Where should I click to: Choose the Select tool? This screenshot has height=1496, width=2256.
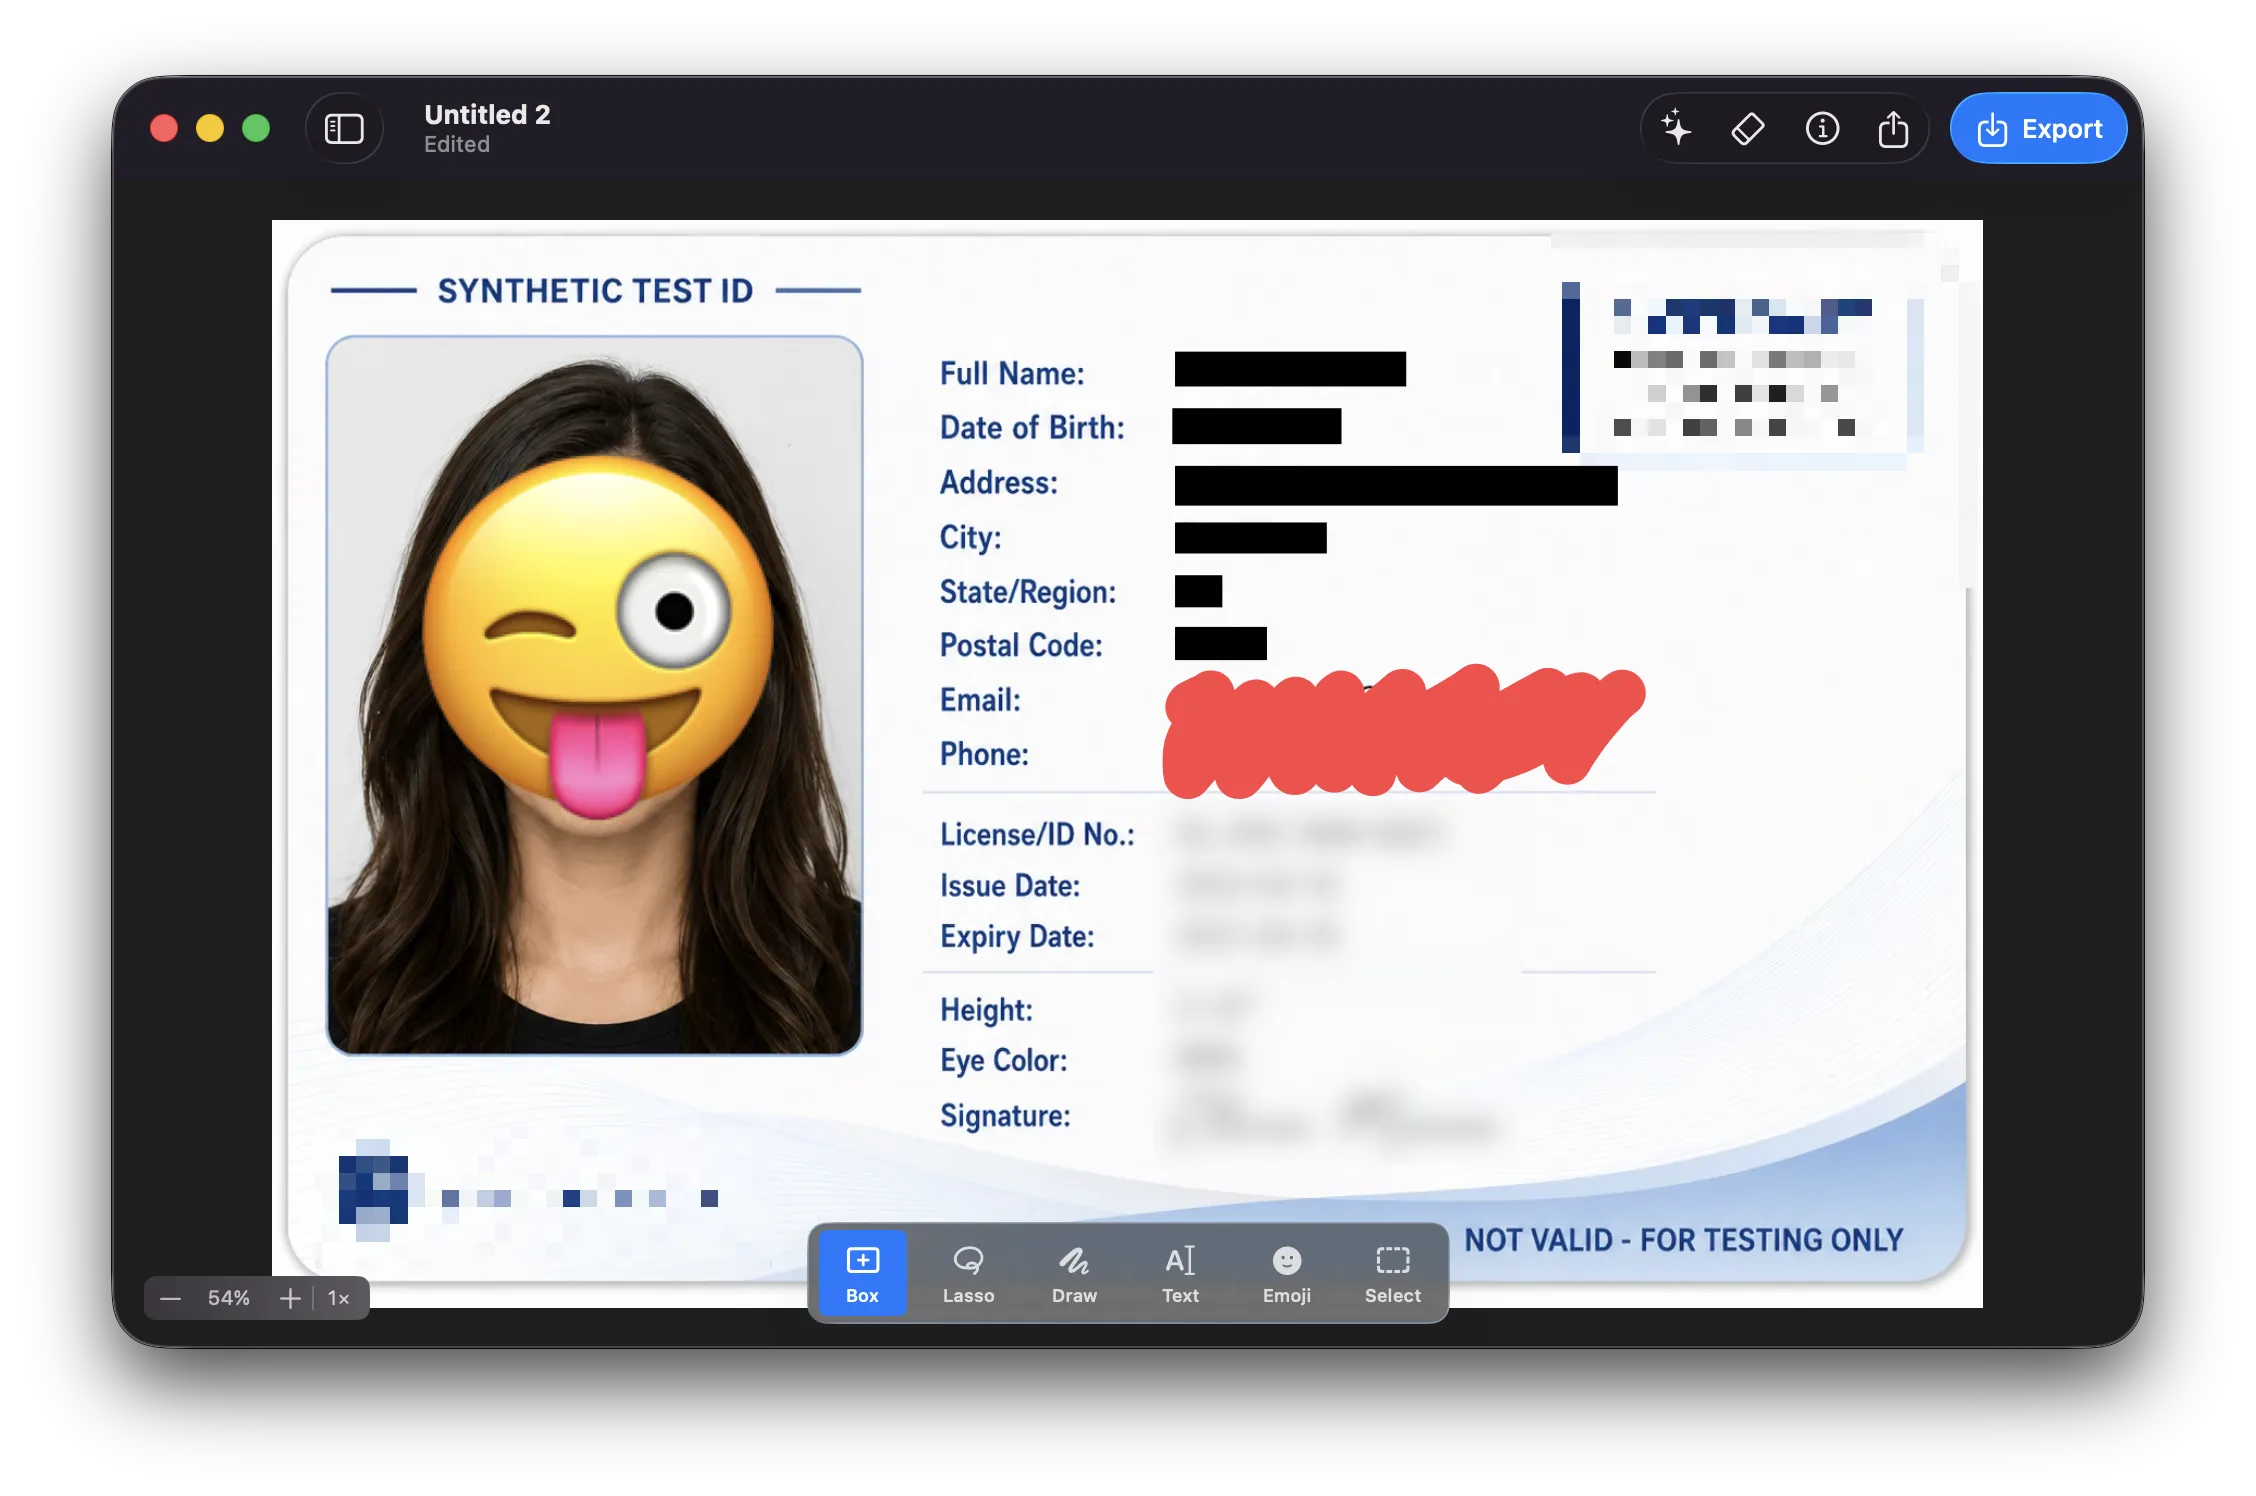click(x=1393, y=1273)
